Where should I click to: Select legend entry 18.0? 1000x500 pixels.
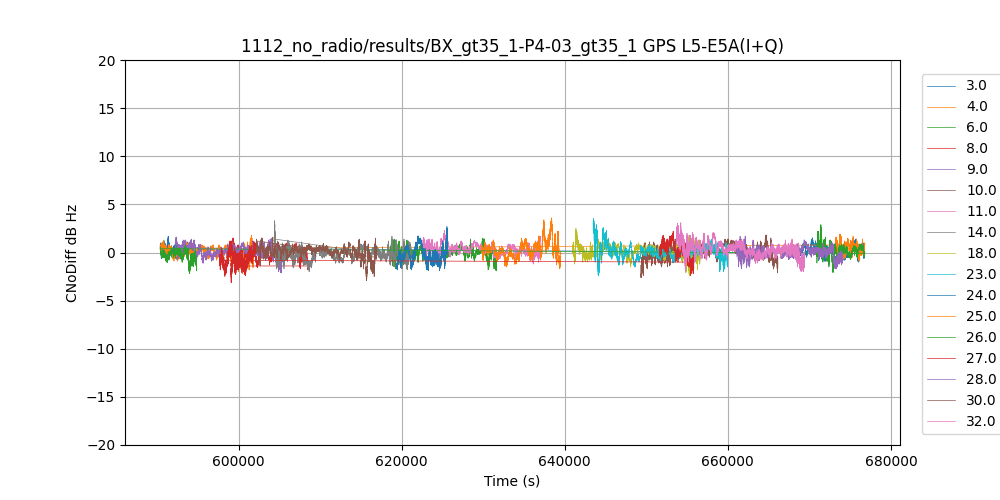click(x=980, y=254)
